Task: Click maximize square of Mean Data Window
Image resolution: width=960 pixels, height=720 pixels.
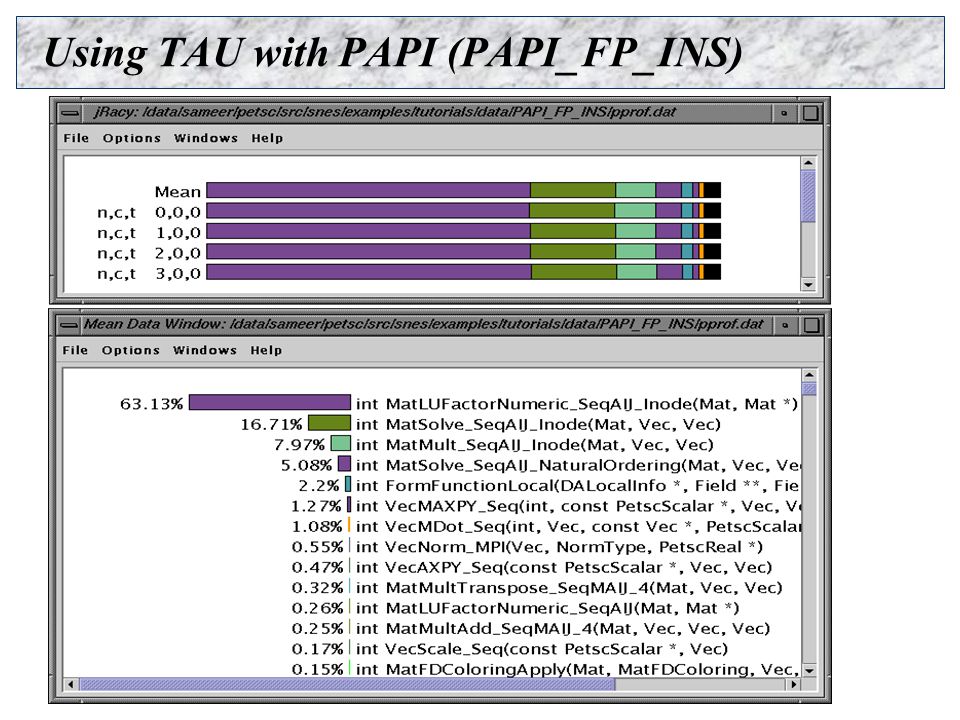Action: [811, 325]
